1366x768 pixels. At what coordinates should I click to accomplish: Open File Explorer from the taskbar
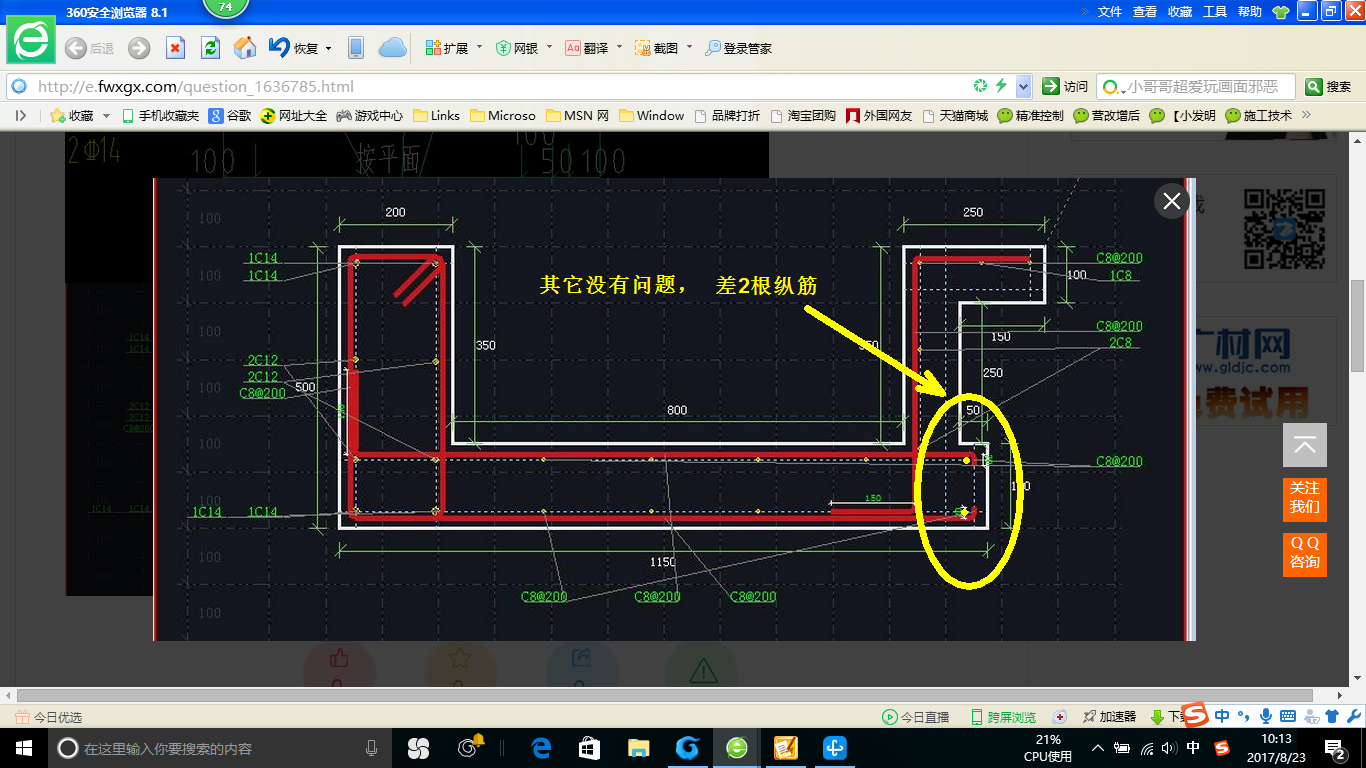[638, 748]
